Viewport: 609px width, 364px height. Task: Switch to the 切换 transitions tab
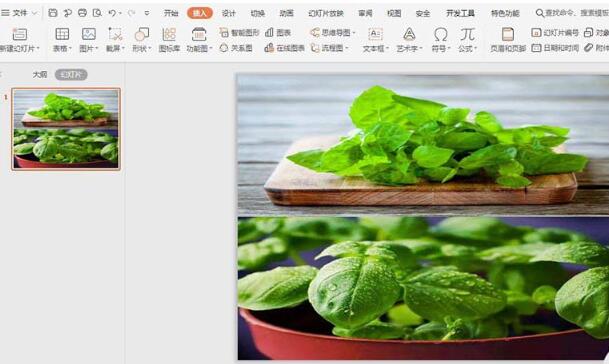(258, 13)
